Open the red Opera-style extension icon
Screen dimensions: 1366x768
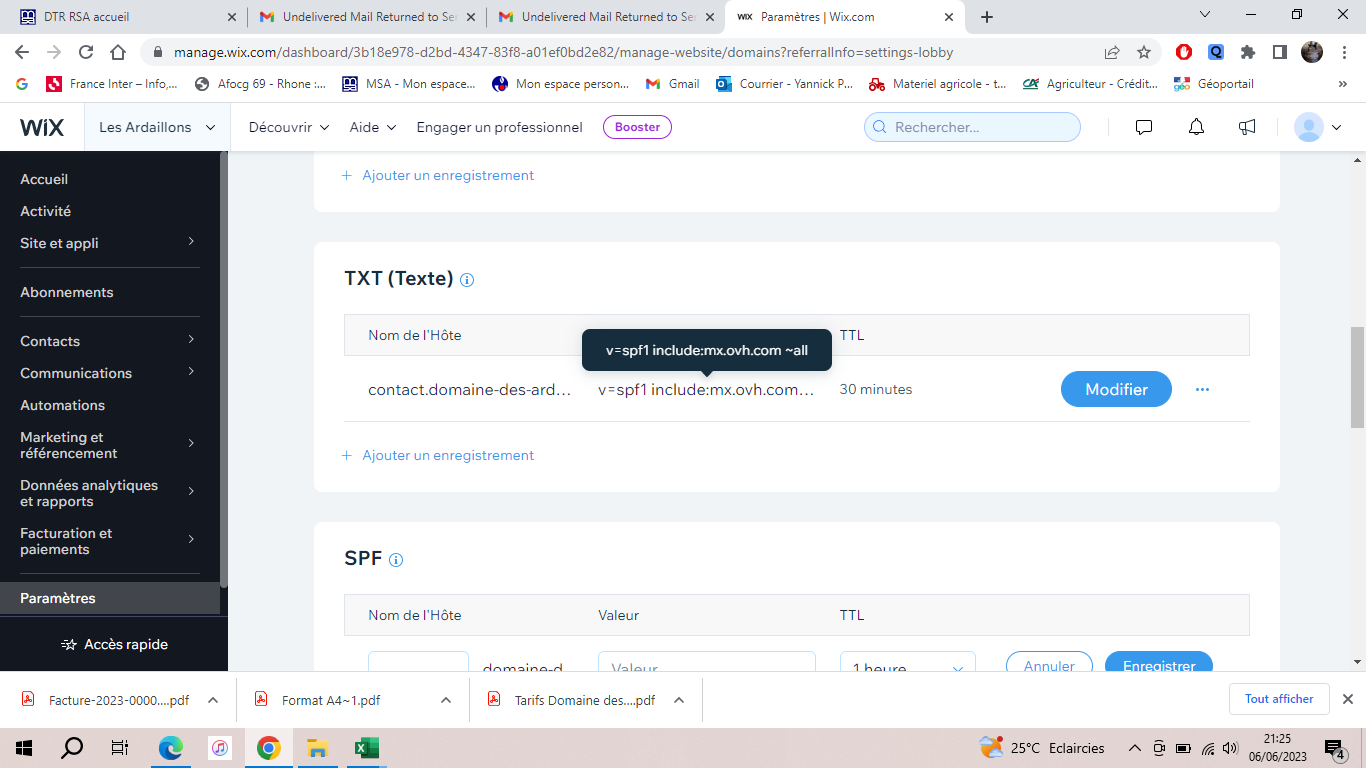click(x=1184, y=52)
